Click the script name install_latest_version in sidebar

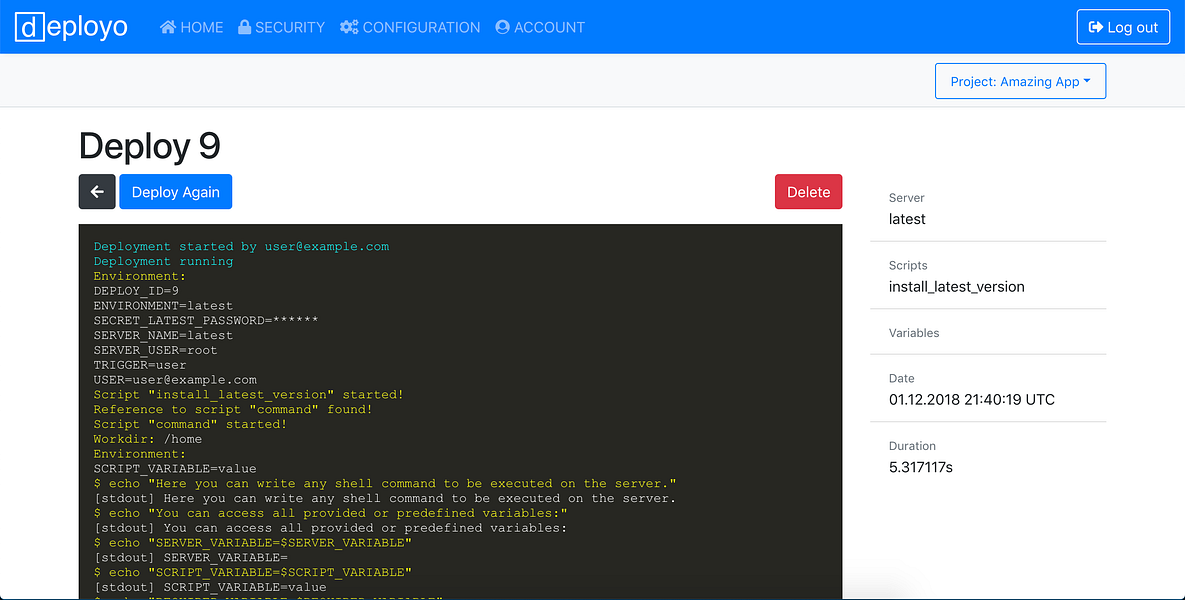coord(957,287)
